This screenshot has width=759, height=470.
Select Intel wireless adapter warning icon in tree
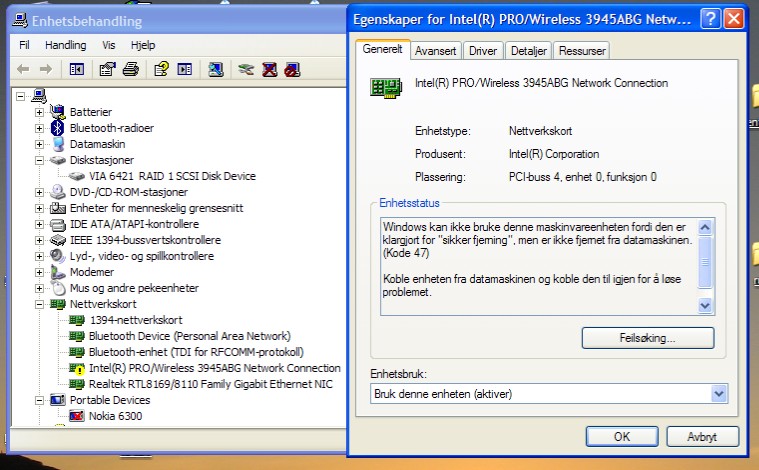coord(77,368)
